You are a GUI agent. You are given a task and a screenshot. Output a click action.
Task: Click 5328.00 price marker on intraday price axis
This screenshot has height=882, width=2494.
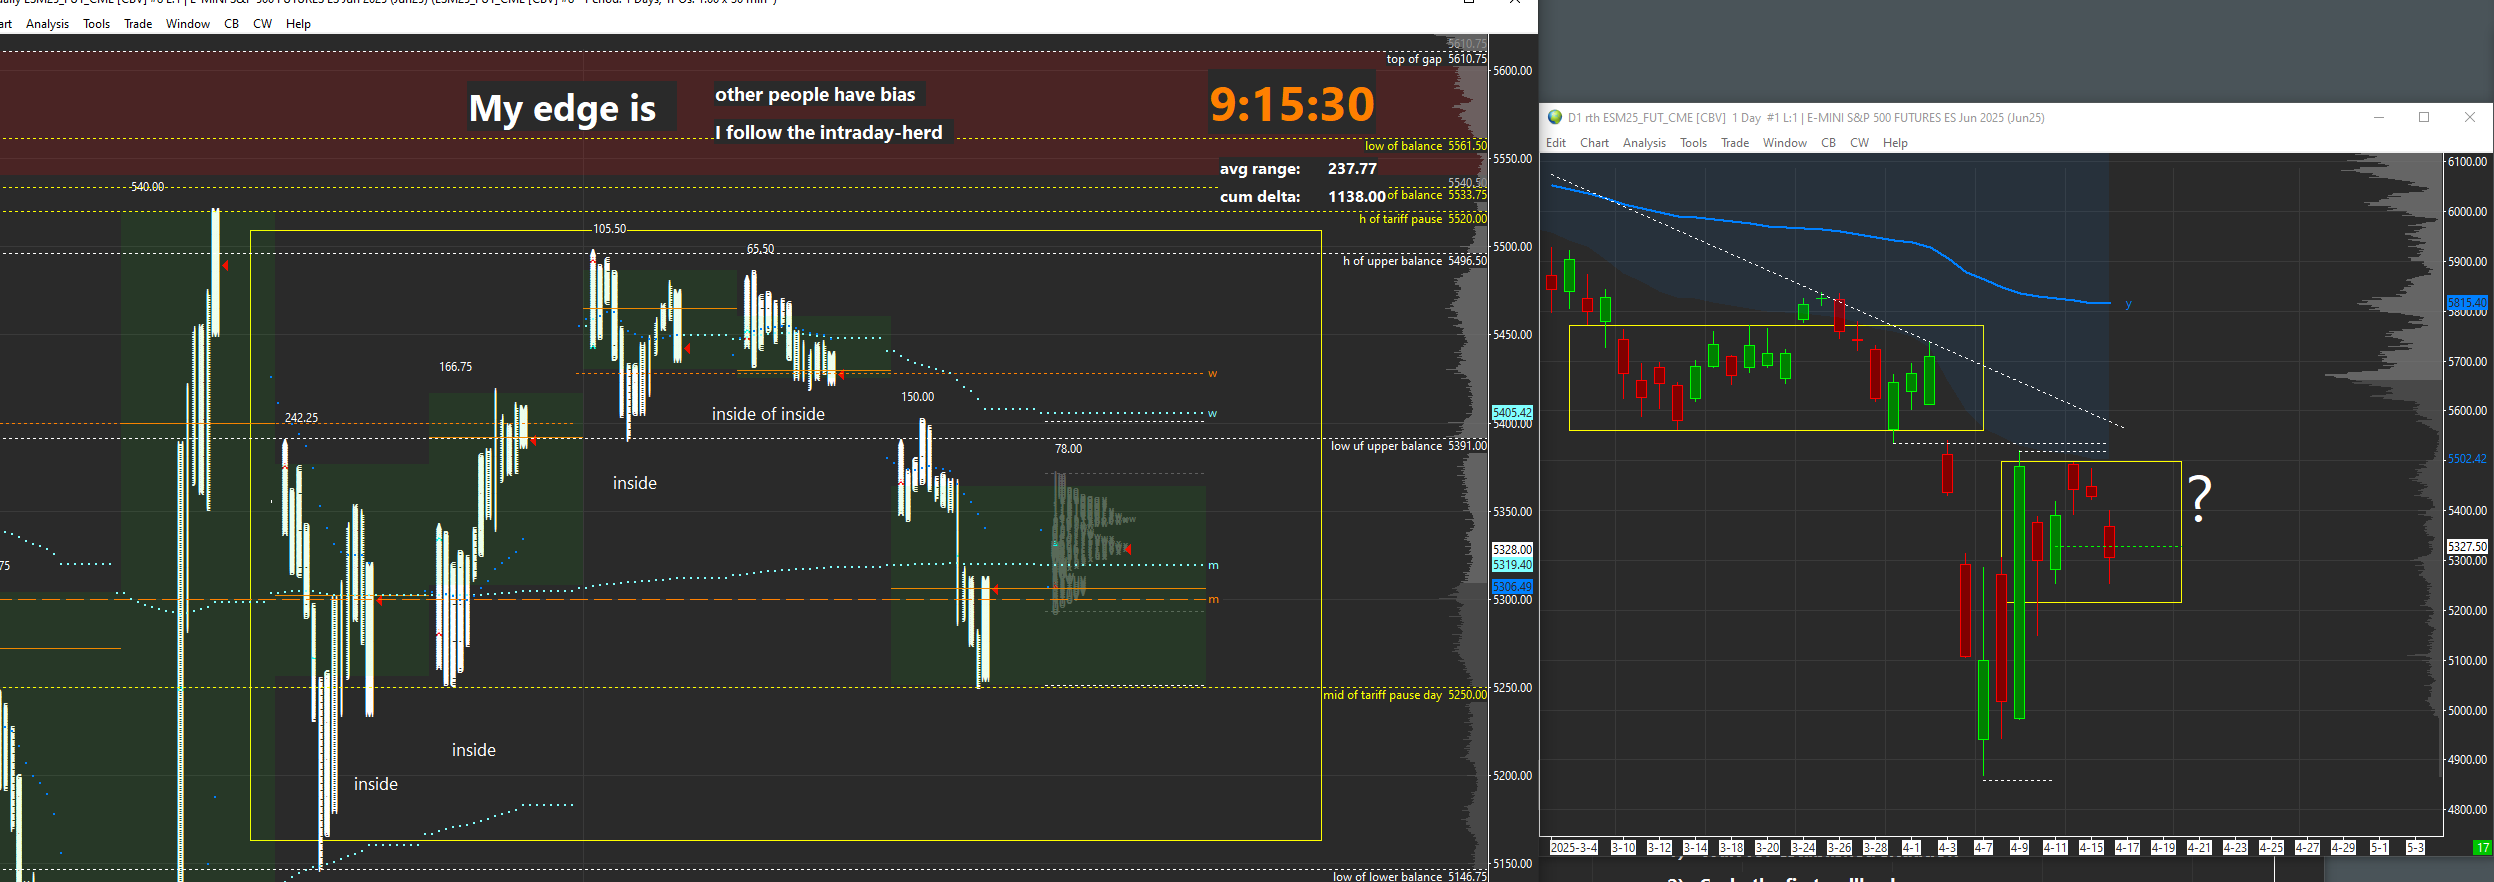pos(1512,549)
